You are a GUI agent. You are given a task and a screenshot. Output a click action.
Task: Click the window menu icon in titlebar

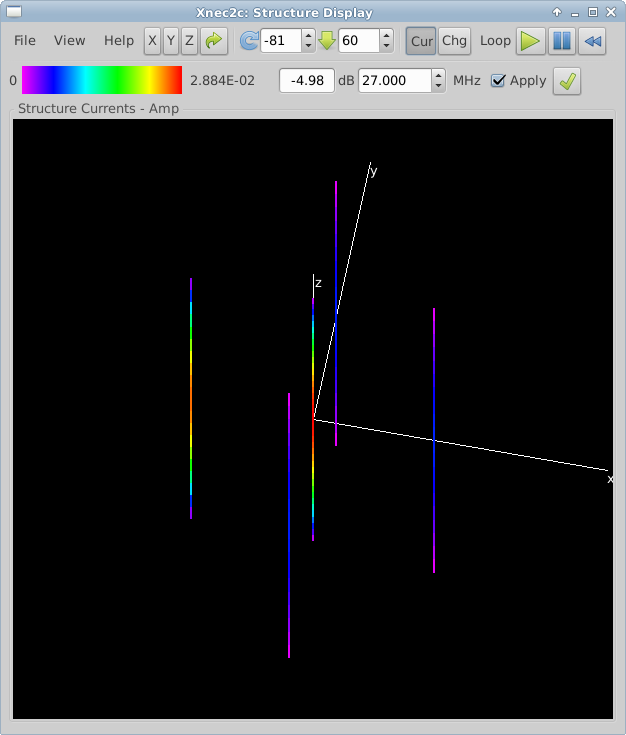click(14, 12)
